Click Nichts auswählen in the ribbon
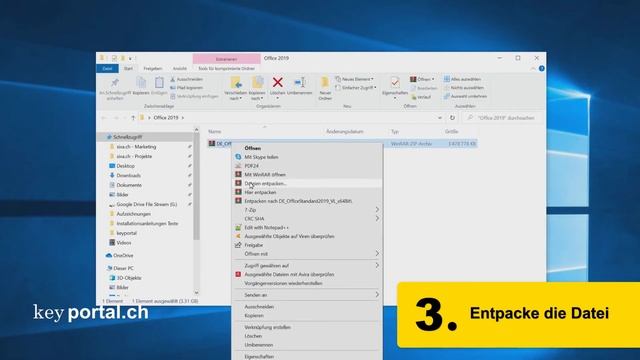The image size is (640, 360). click(464, 88)
